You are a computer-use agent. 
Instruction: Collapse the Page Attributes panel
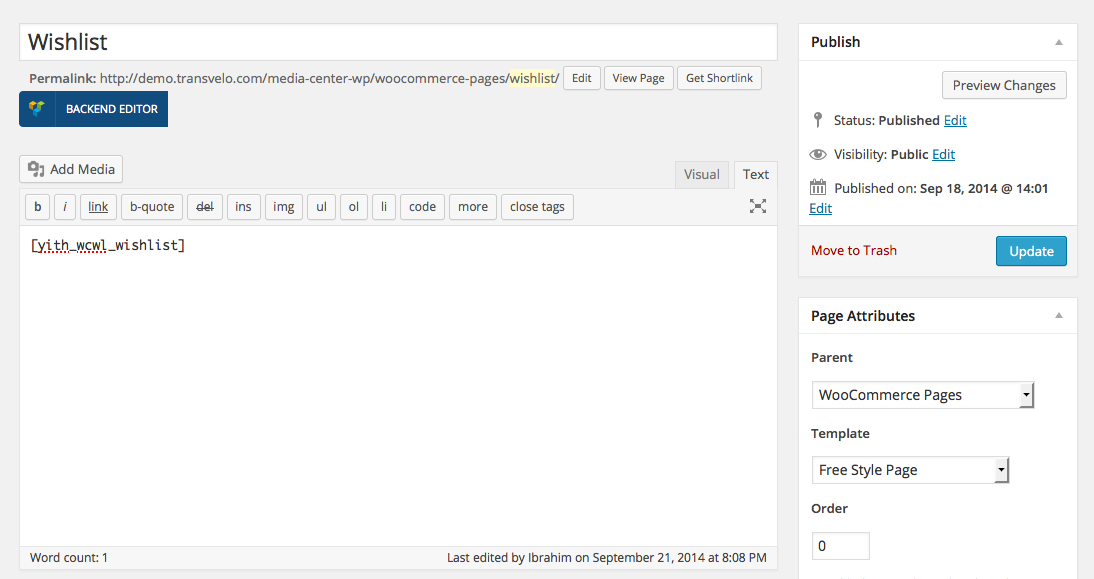point(1058,316)
